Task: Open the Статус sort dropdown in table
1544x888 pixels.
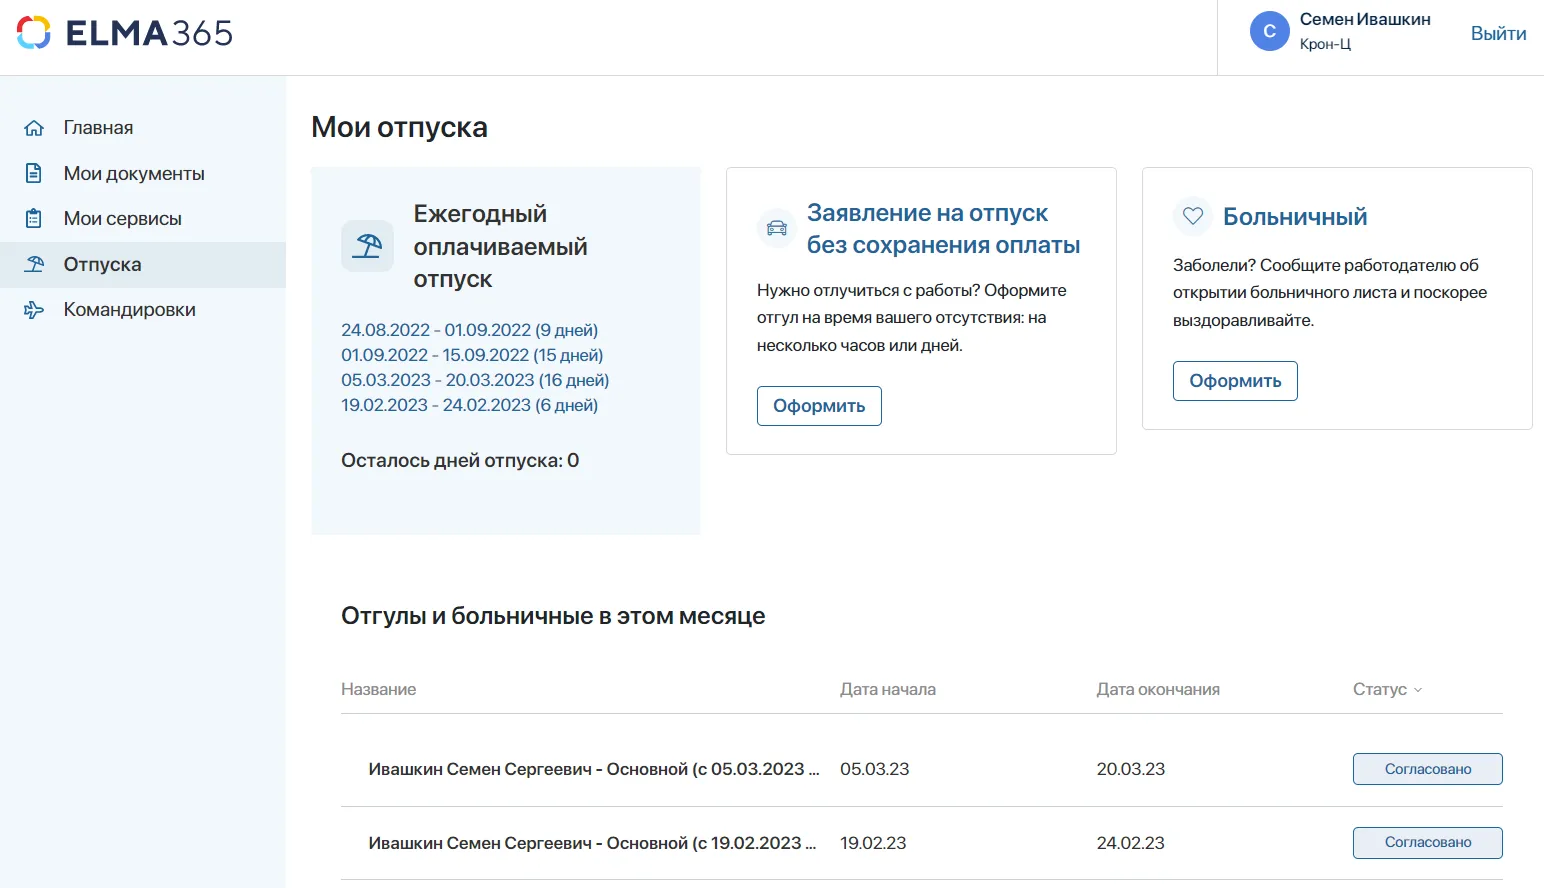Action: [1388, 689]
